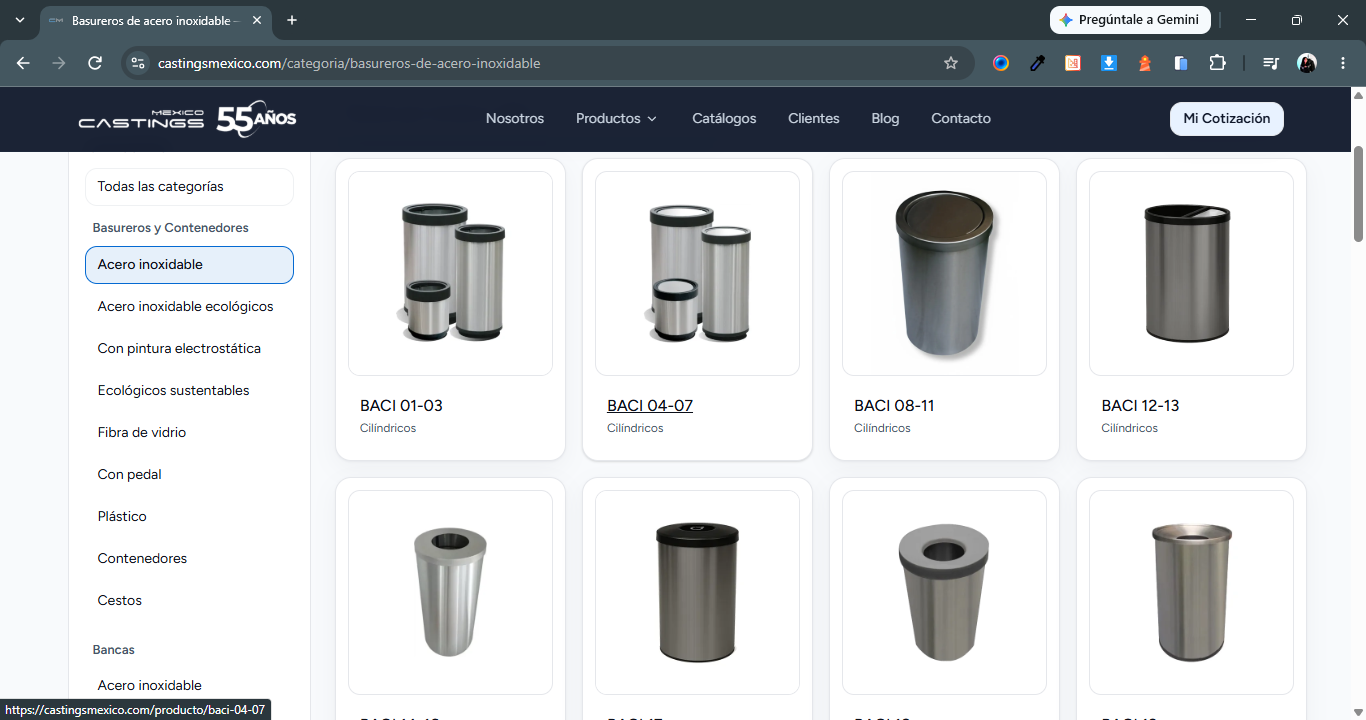Click the page vertical scrollbar
The image size is (1366, 720).
point(1358,194)
